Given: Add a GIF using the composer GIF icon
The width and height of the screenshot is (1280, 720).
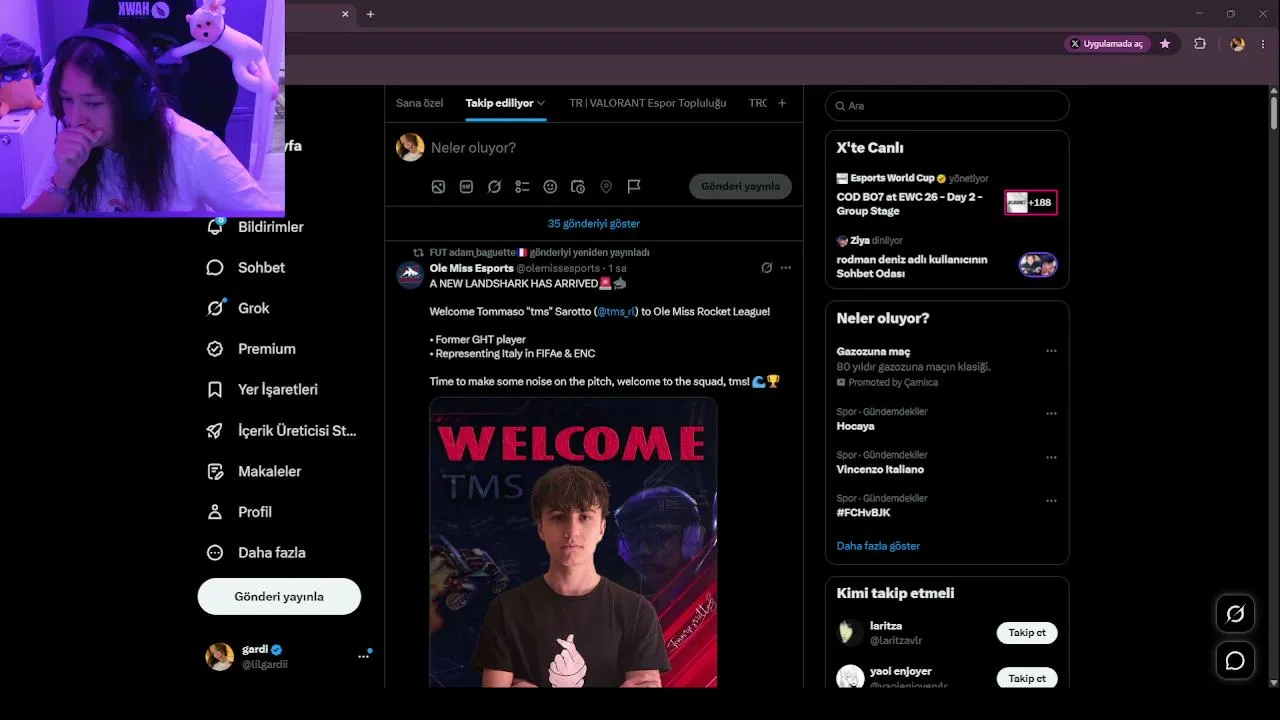Looking at the screenshot, I should coord(466,187).
